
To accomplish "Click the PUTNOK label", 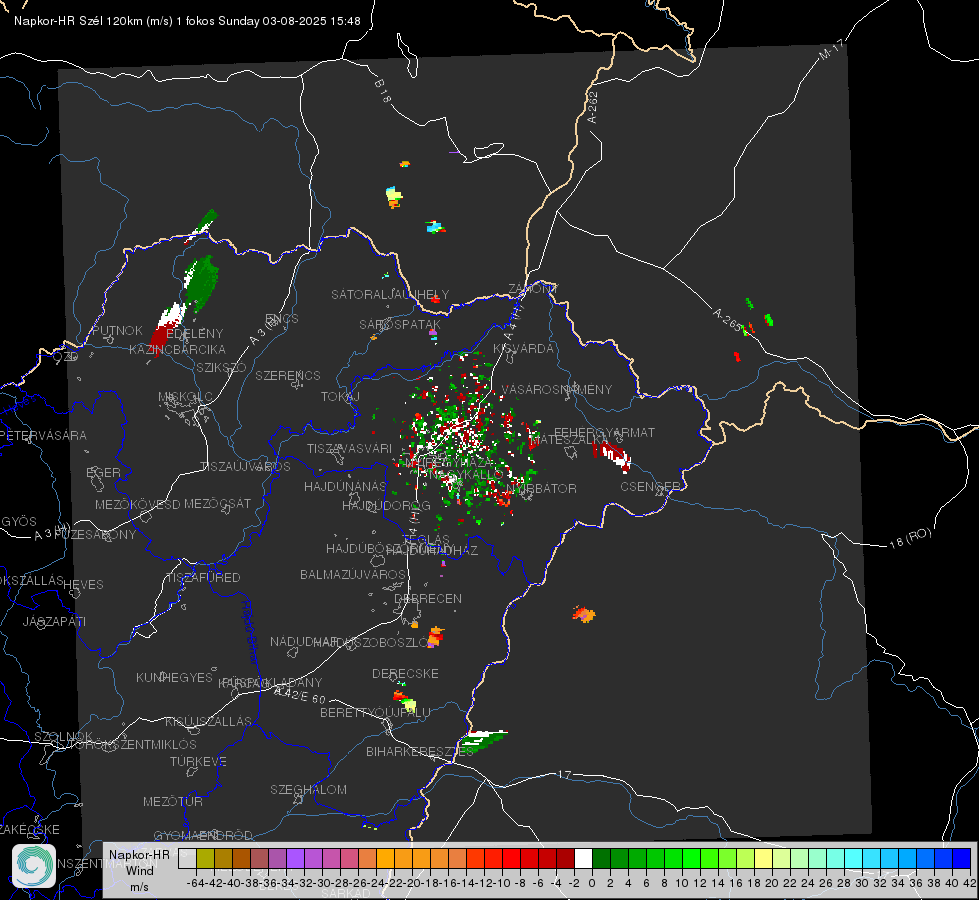I will (117, 330).
